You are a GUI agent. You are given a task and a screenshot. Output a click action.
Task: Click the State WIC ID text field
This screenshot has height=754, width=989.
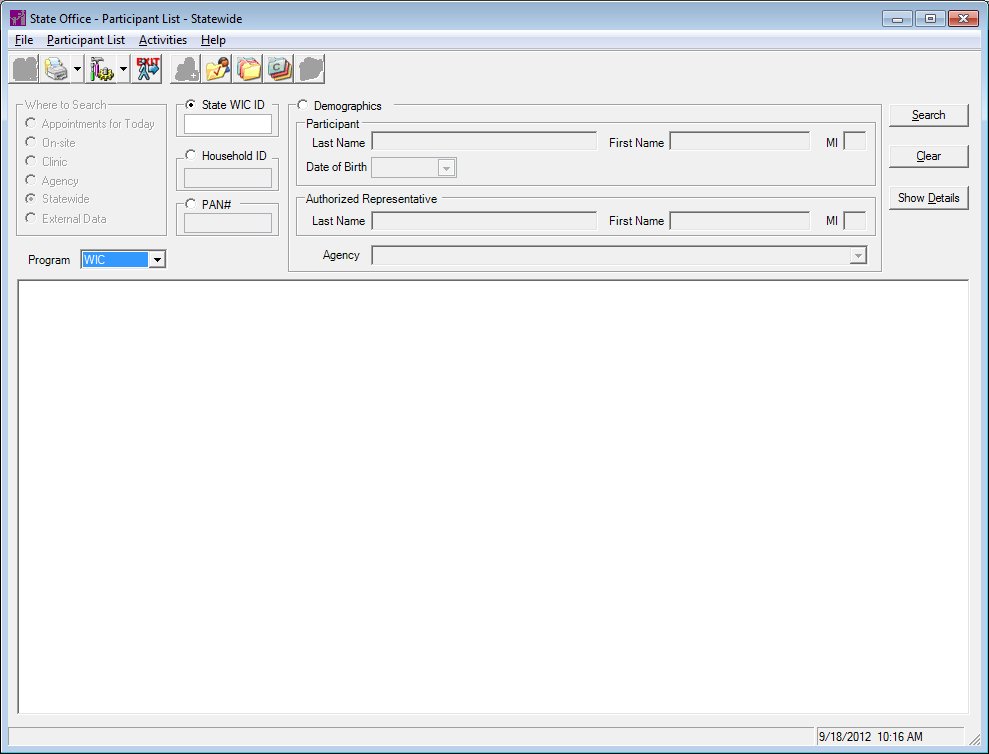[228, 124]
